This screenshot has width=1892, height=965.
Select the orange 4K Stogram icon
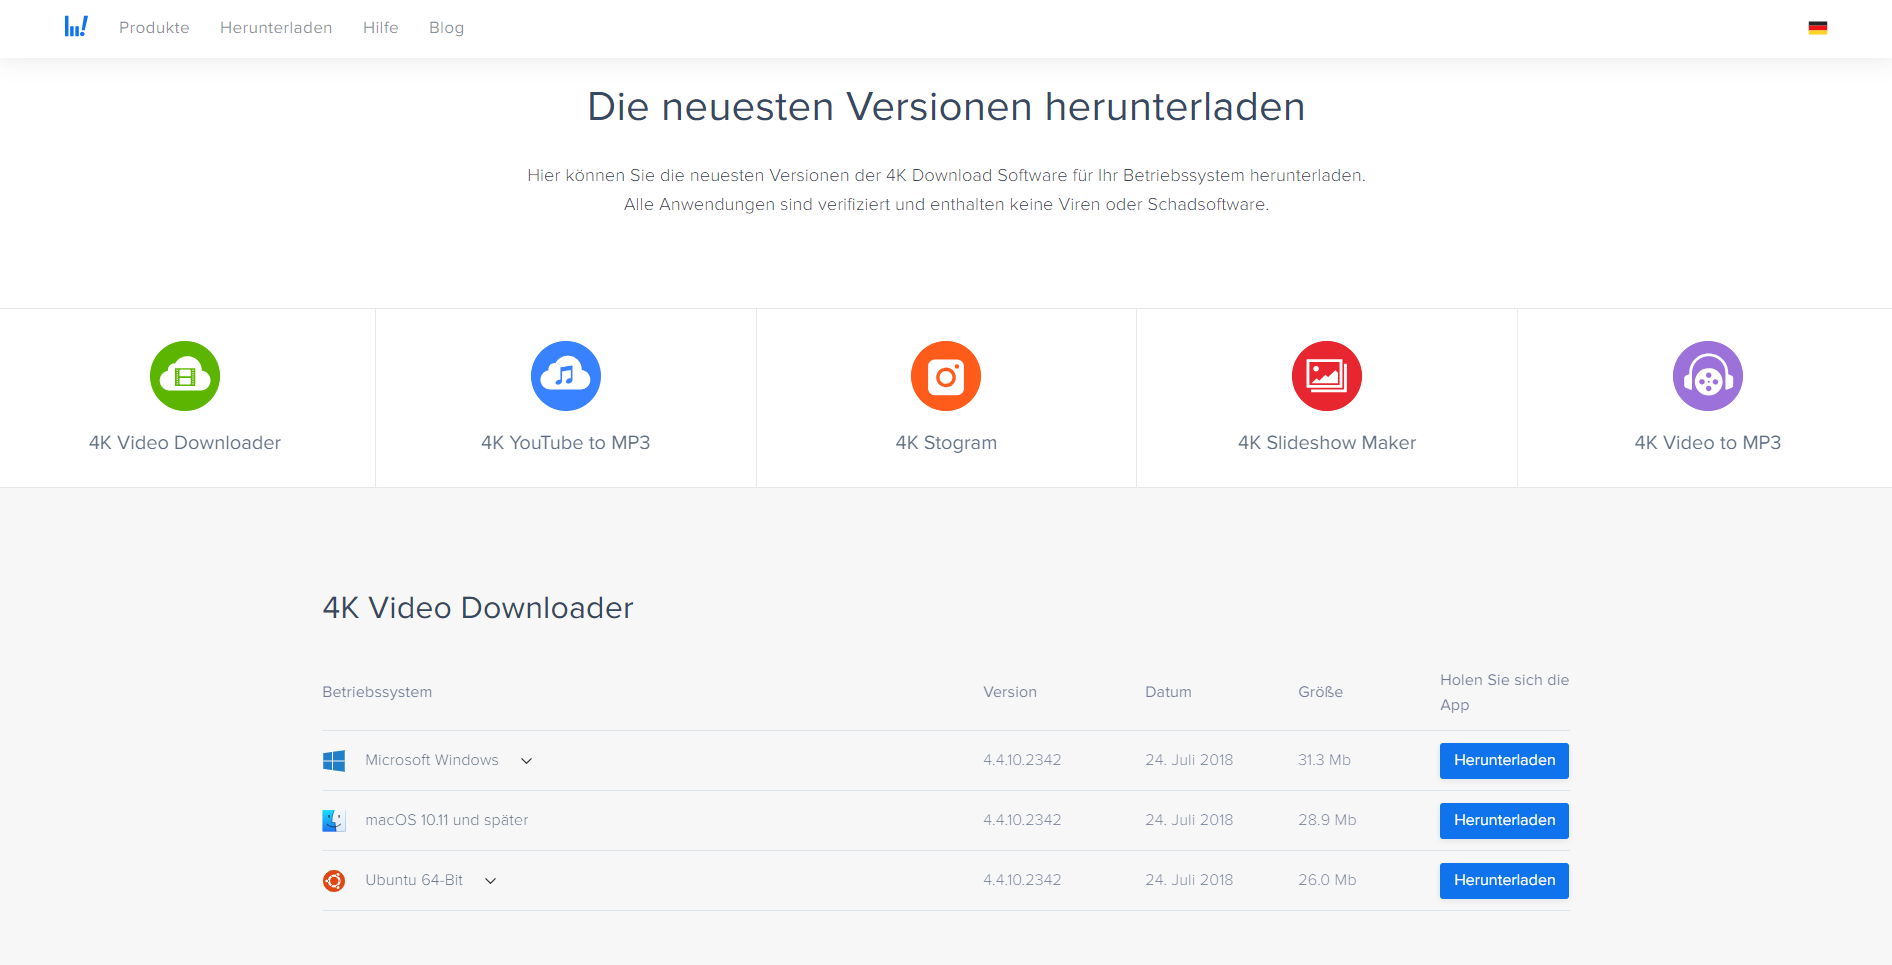(946, 376)
